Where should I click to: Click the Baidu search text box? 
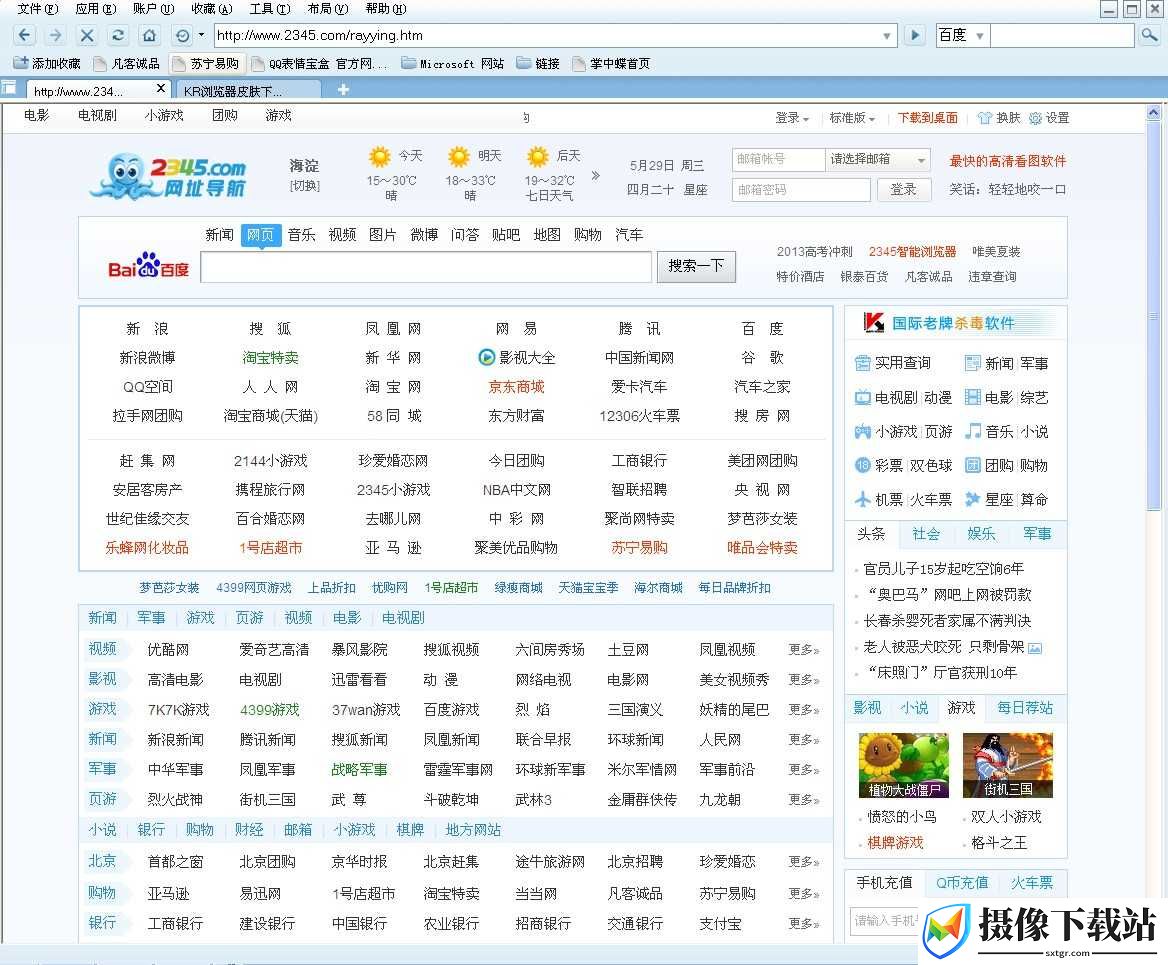[x=426, y=267]
